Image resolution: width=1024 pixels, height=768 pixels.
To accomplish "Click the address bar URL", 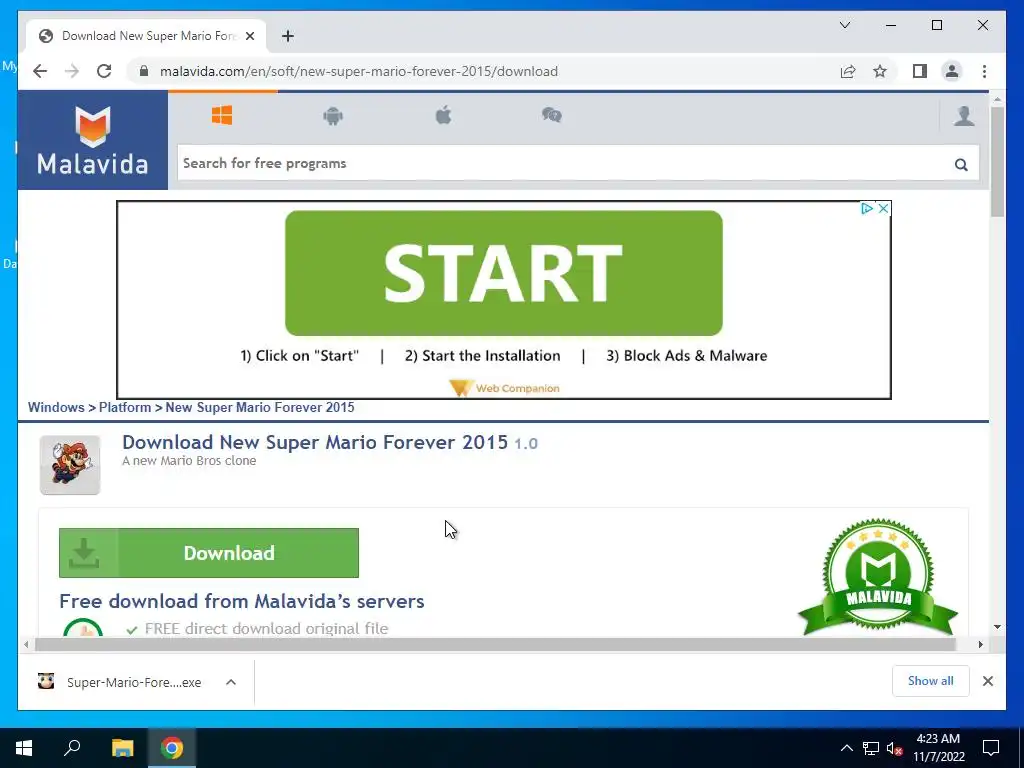I will [x=359, y=71].
